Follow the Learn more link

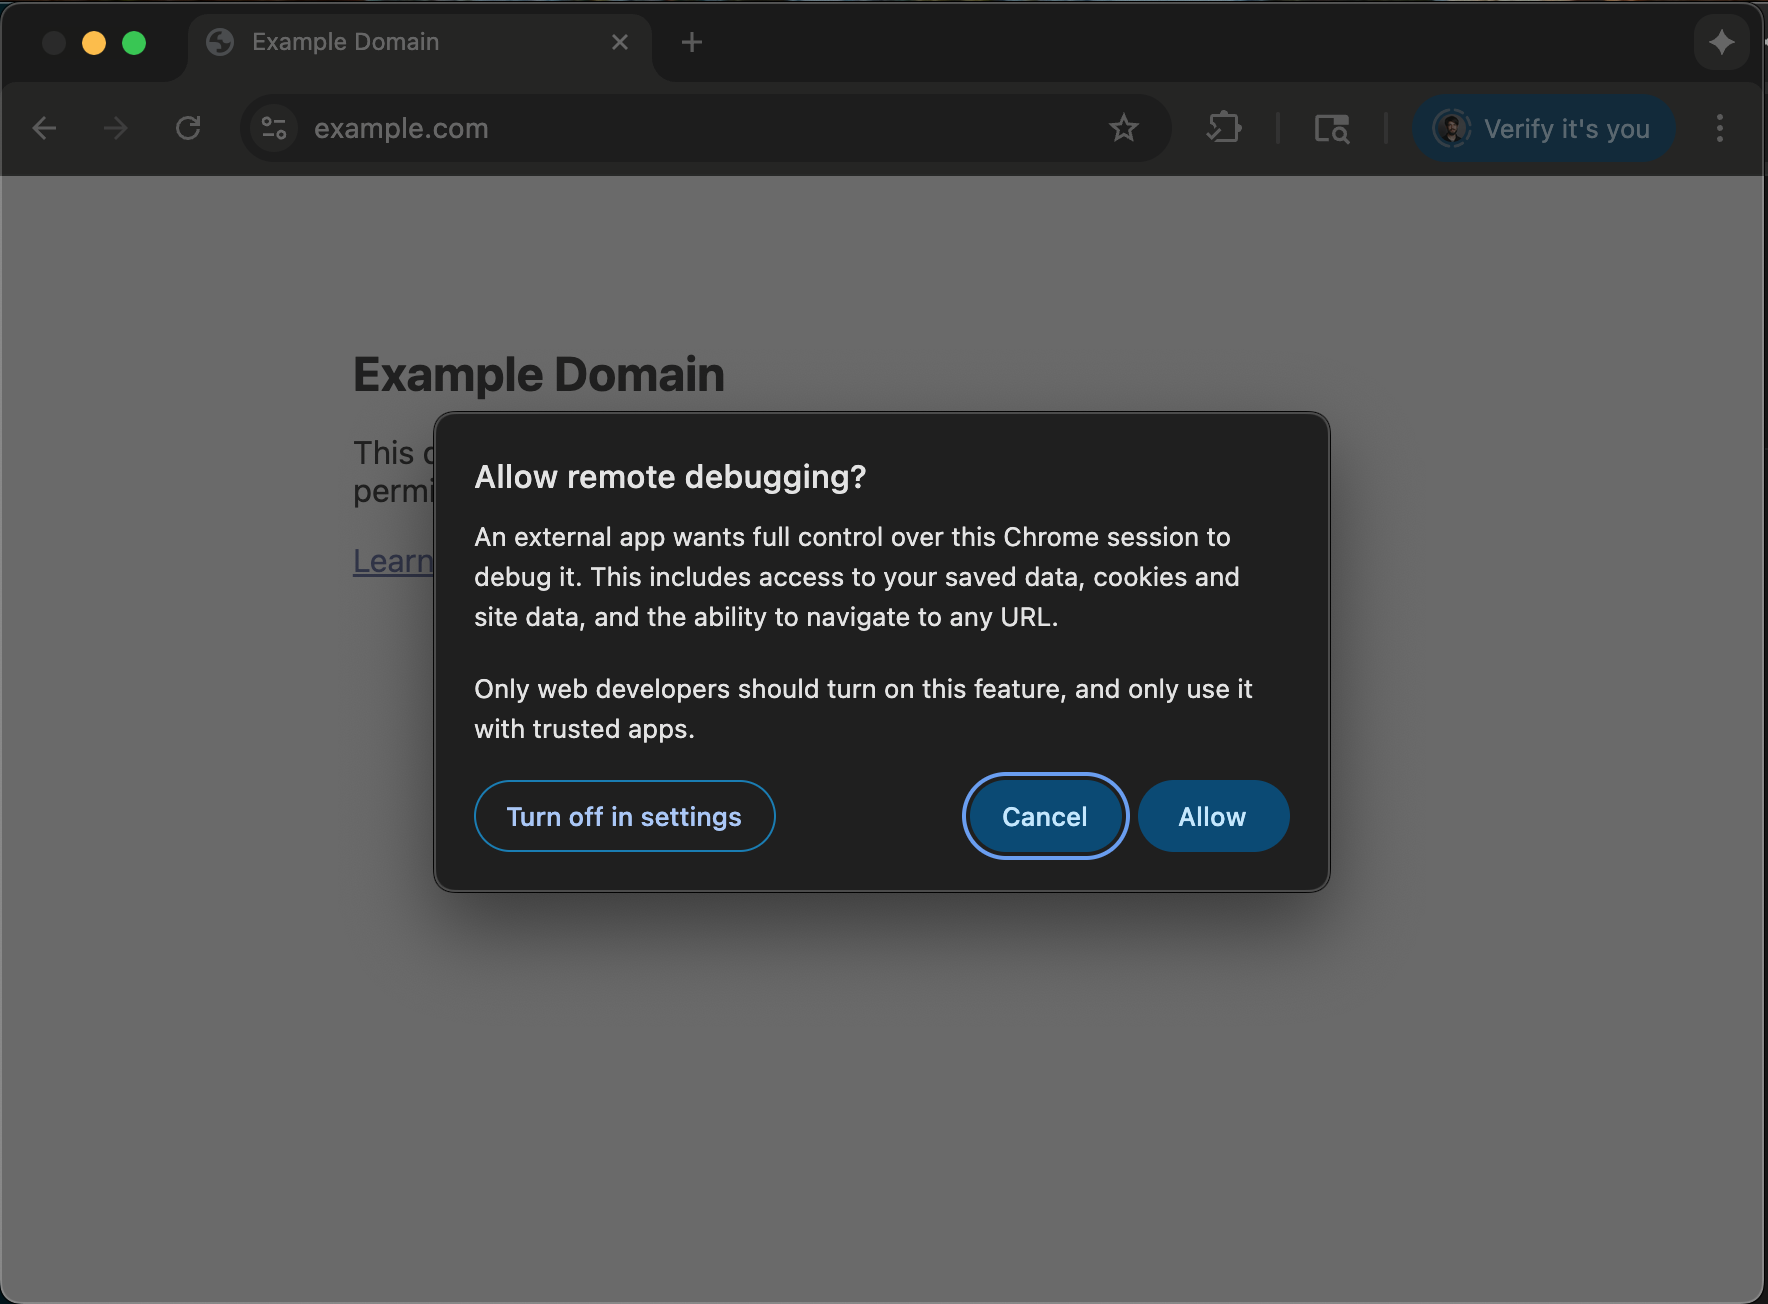(392, 561)
